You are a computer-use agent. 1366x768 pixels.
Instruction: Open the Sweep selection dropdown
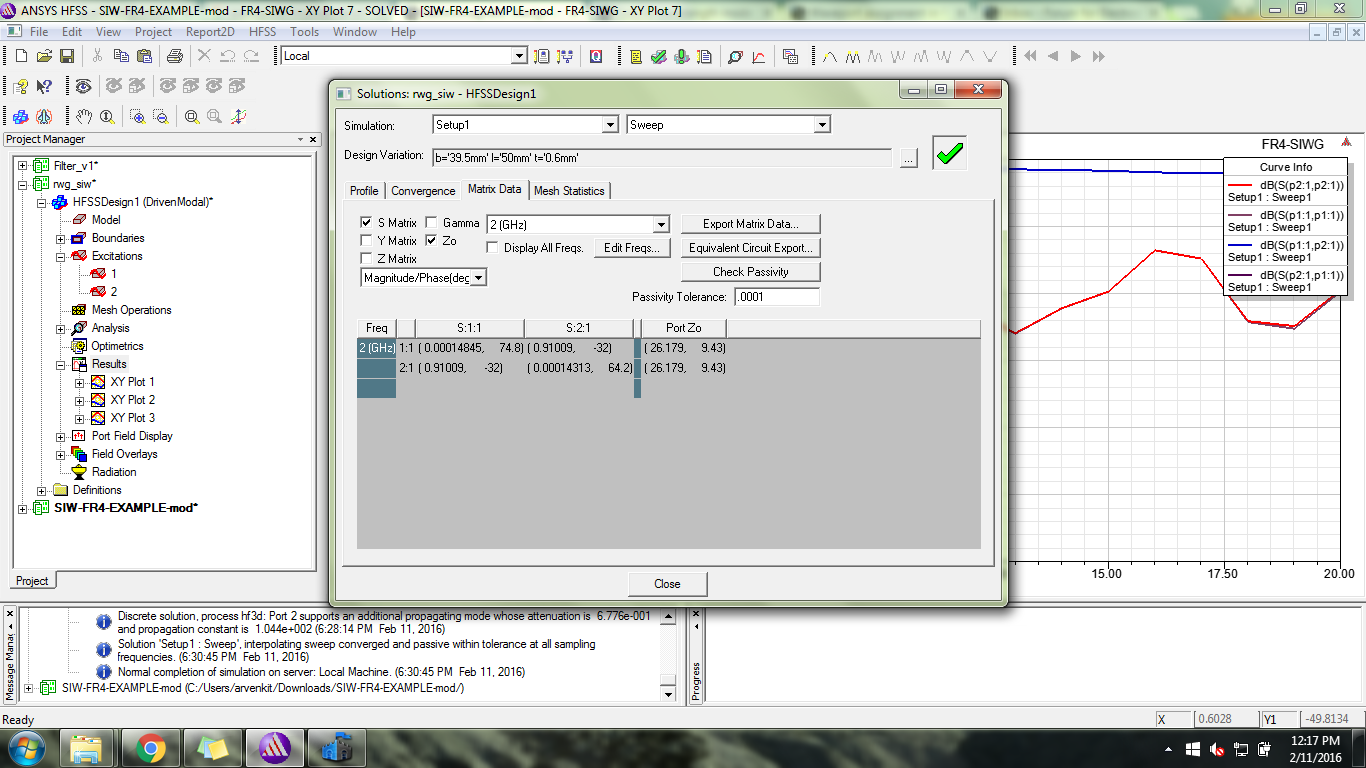(822, 125)
